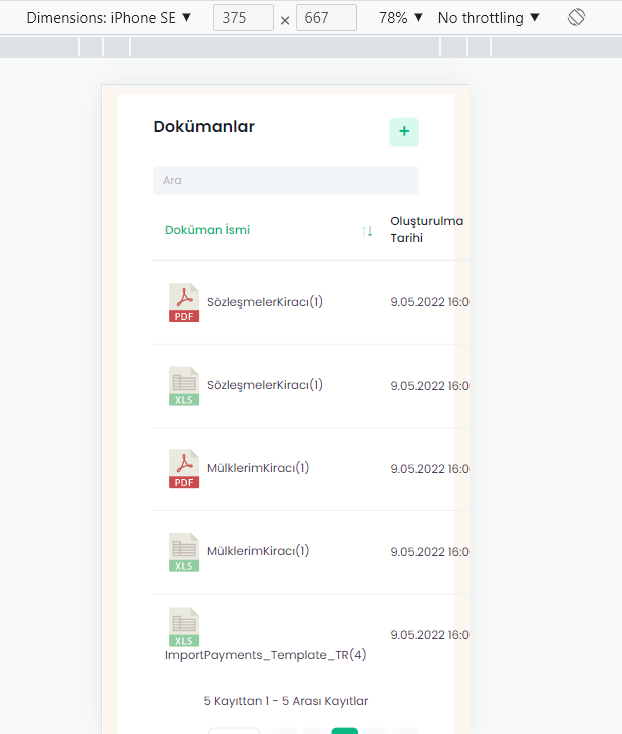The image size is (622, 734).
Task: Open the SözleşmelerKiracı(1) XLS document name
Action: click(264, 385)
